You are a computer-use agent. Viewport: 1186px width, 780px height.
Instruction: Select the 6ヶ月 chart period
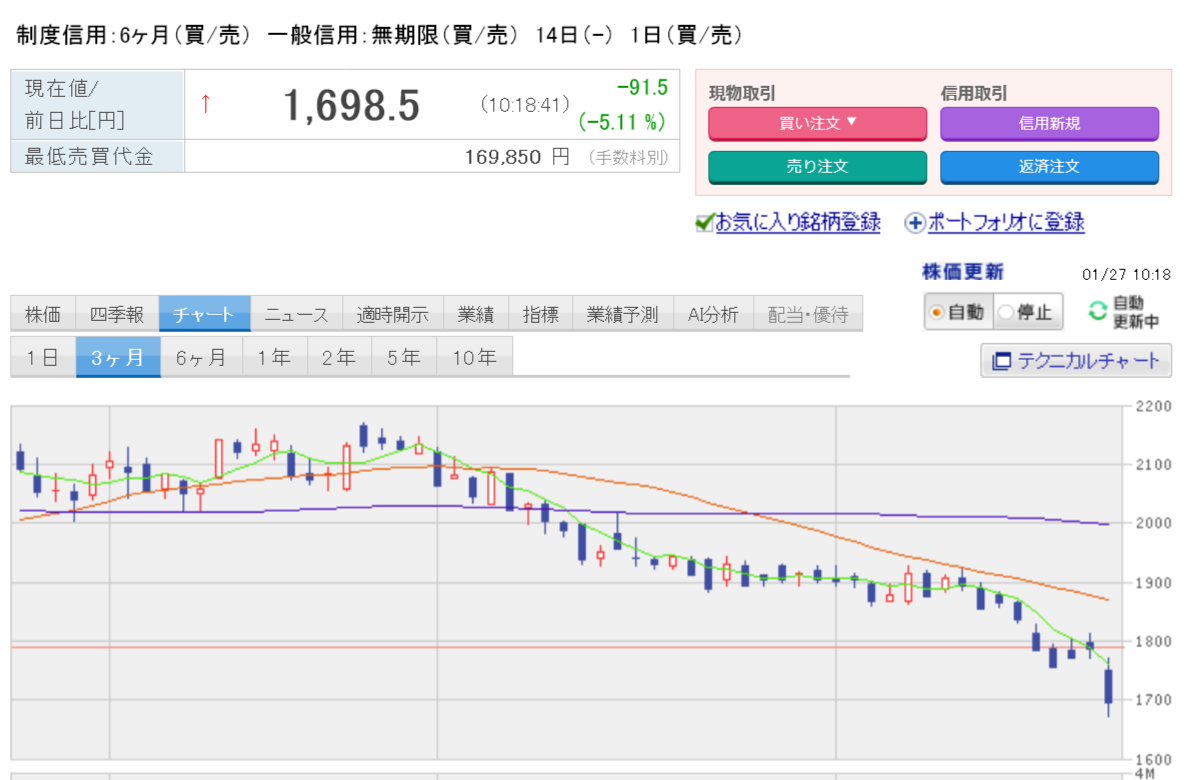click(x=201, y=358)
